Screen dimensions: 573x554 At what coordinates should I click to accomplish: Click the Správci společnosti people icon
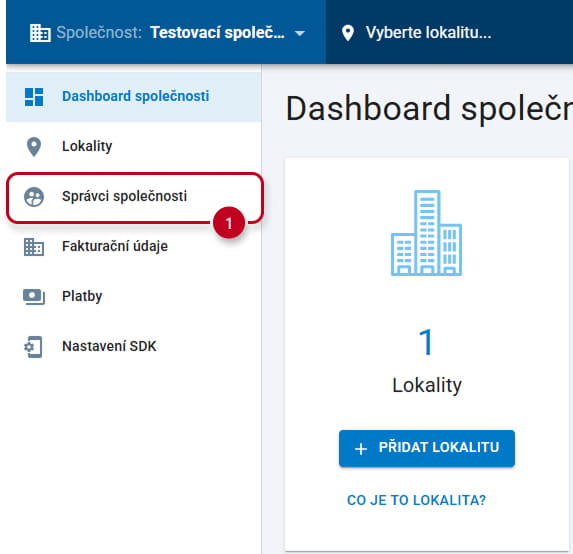[34, 197]
